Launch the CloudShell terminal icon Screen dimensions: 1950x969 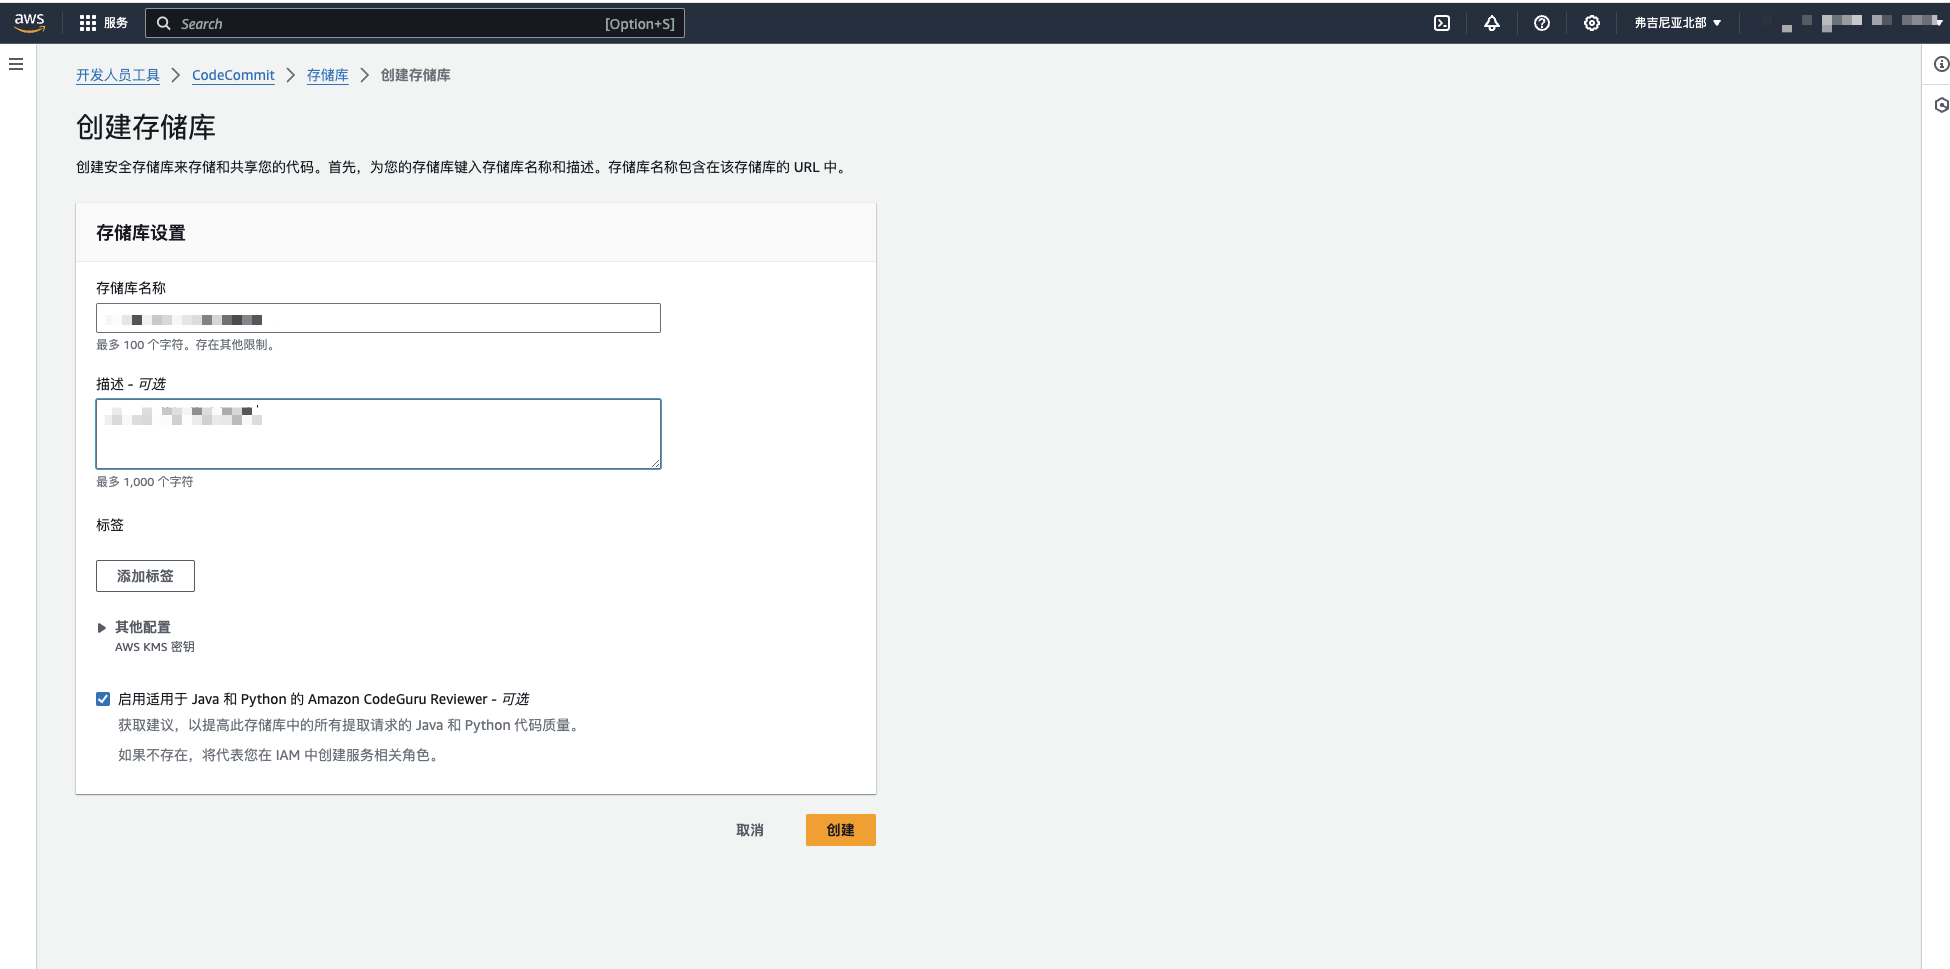[1442, 23]
